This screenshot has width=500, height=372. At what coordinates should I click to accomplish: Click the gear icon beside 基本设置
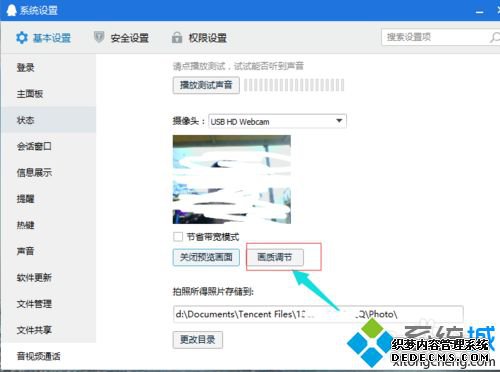coord(22,38)
